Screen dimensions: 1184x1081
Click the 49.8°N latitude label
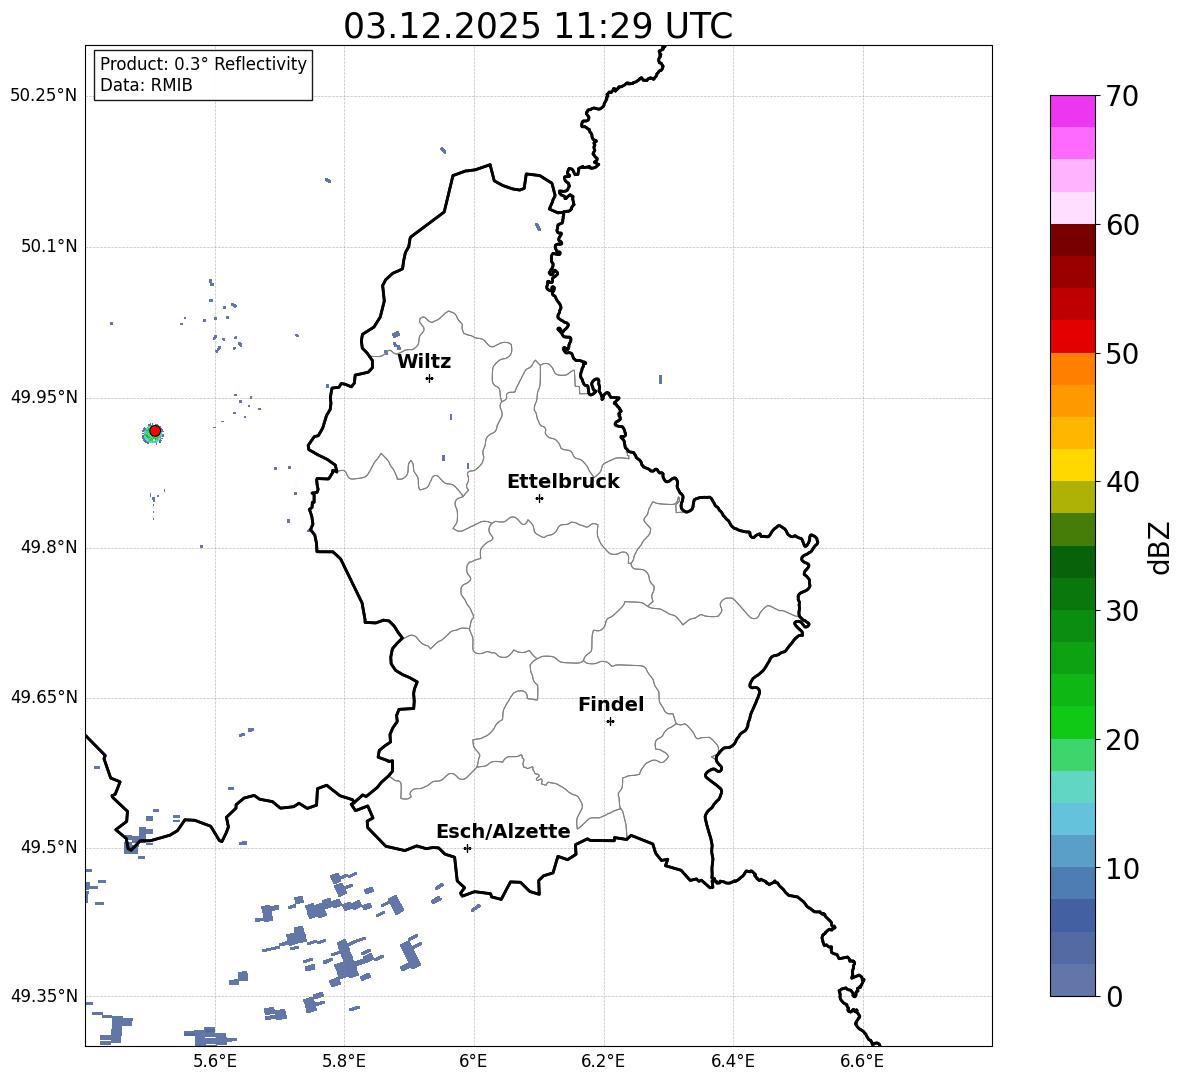coord(49,547)
